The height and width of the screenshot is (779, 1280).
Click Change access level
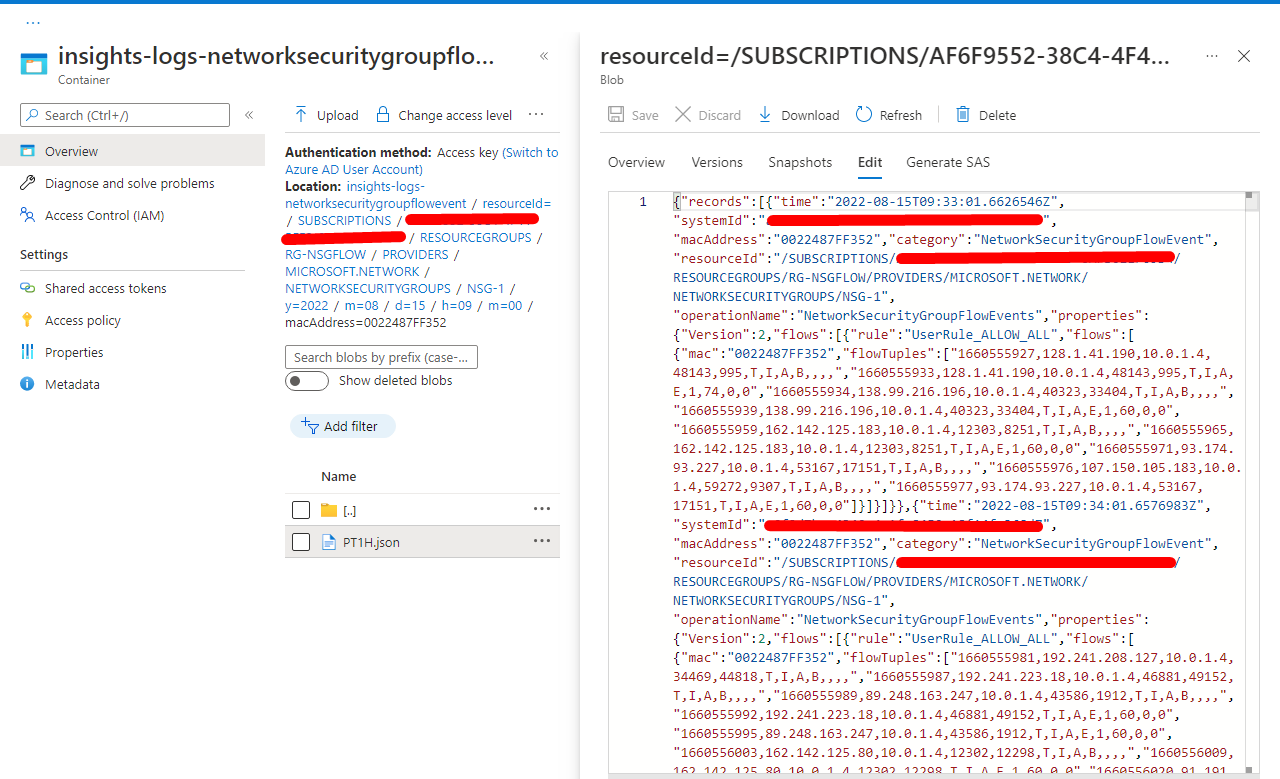[444, 115]
